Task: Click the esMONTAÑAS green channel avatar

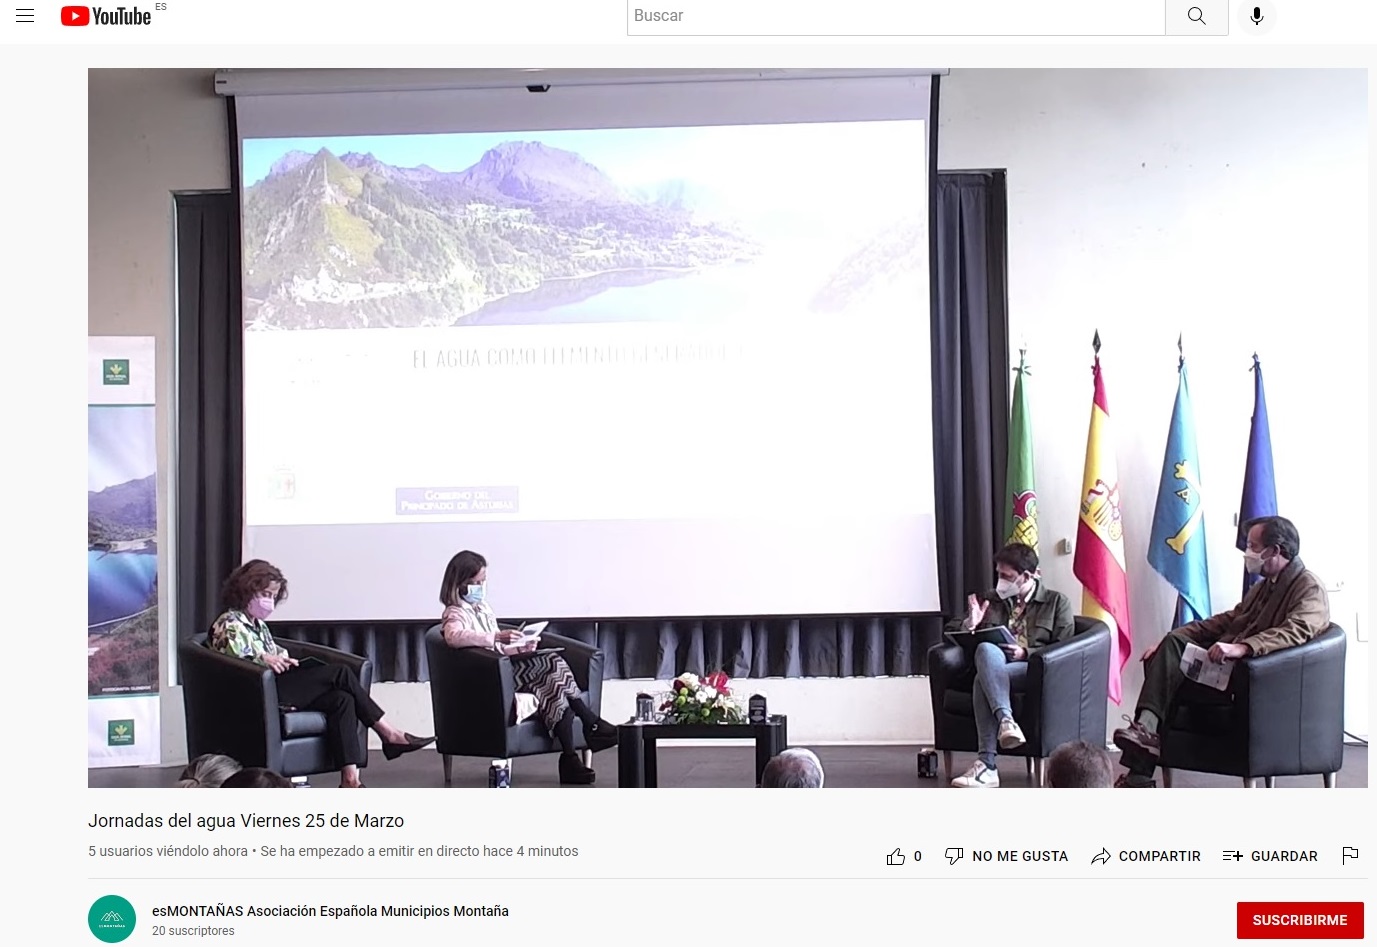Action: click(x=112, y=919)
